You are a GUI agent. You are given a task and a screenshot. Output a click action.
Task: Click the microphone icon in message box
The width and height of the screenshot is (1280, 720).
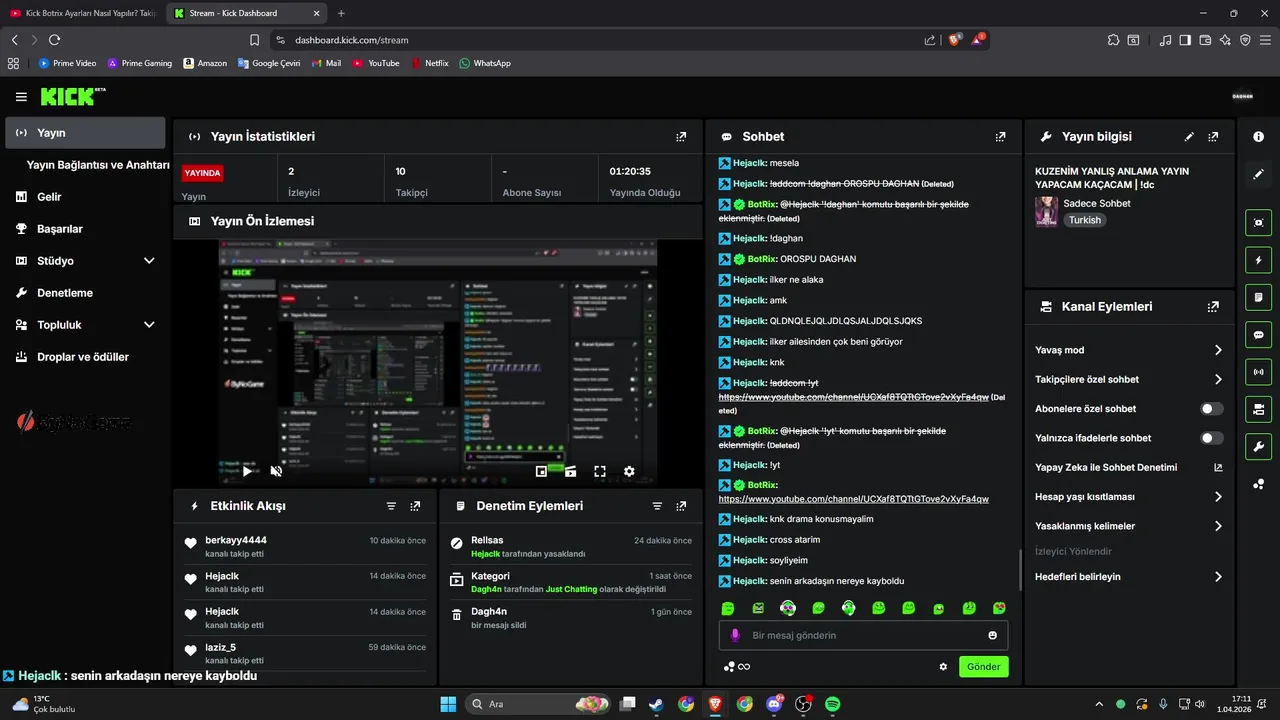pyautogui.click(x=735, y=635)
